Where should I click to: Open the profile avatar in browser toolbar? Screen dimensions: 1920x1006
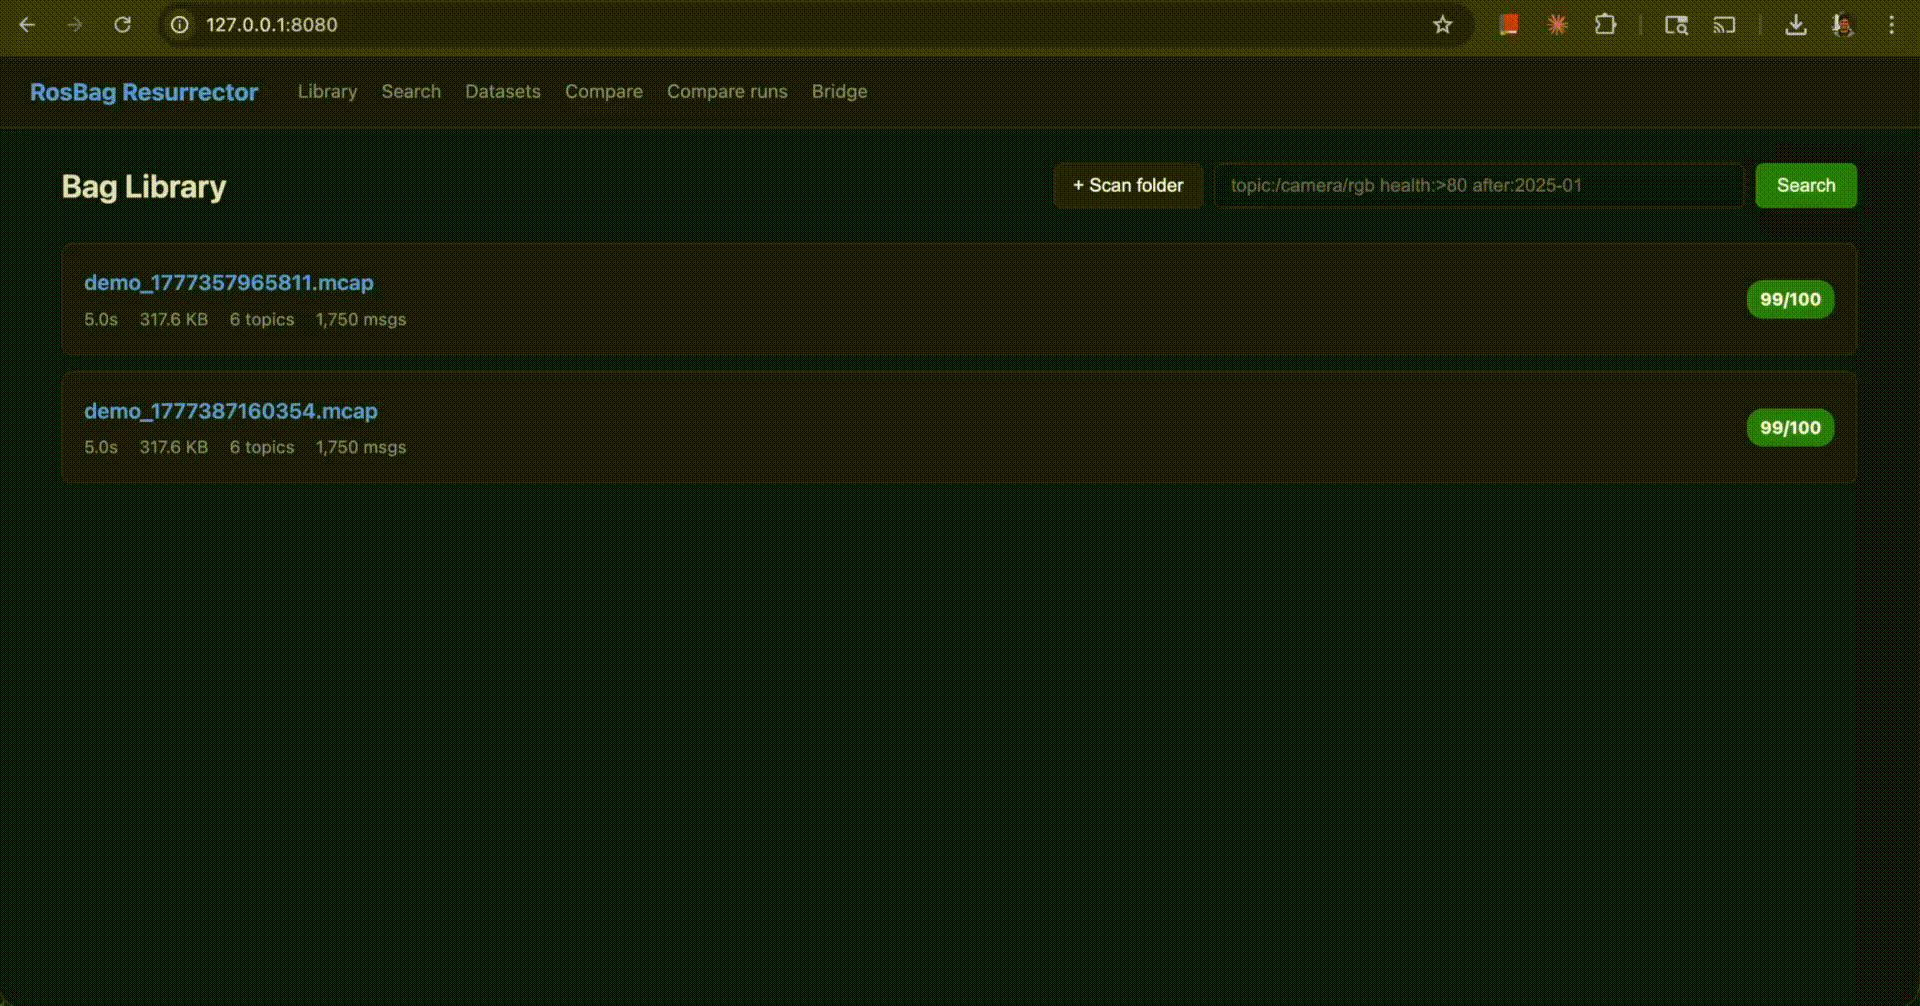(x=1842, y=25)
